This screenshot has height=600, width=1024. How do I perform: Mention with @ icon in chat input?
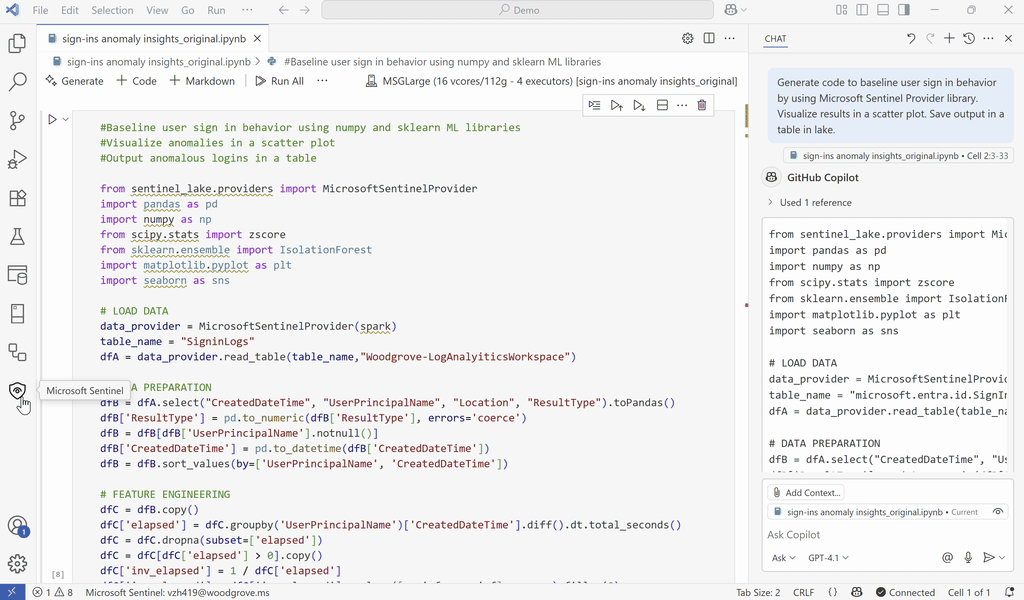coord(948,558)
